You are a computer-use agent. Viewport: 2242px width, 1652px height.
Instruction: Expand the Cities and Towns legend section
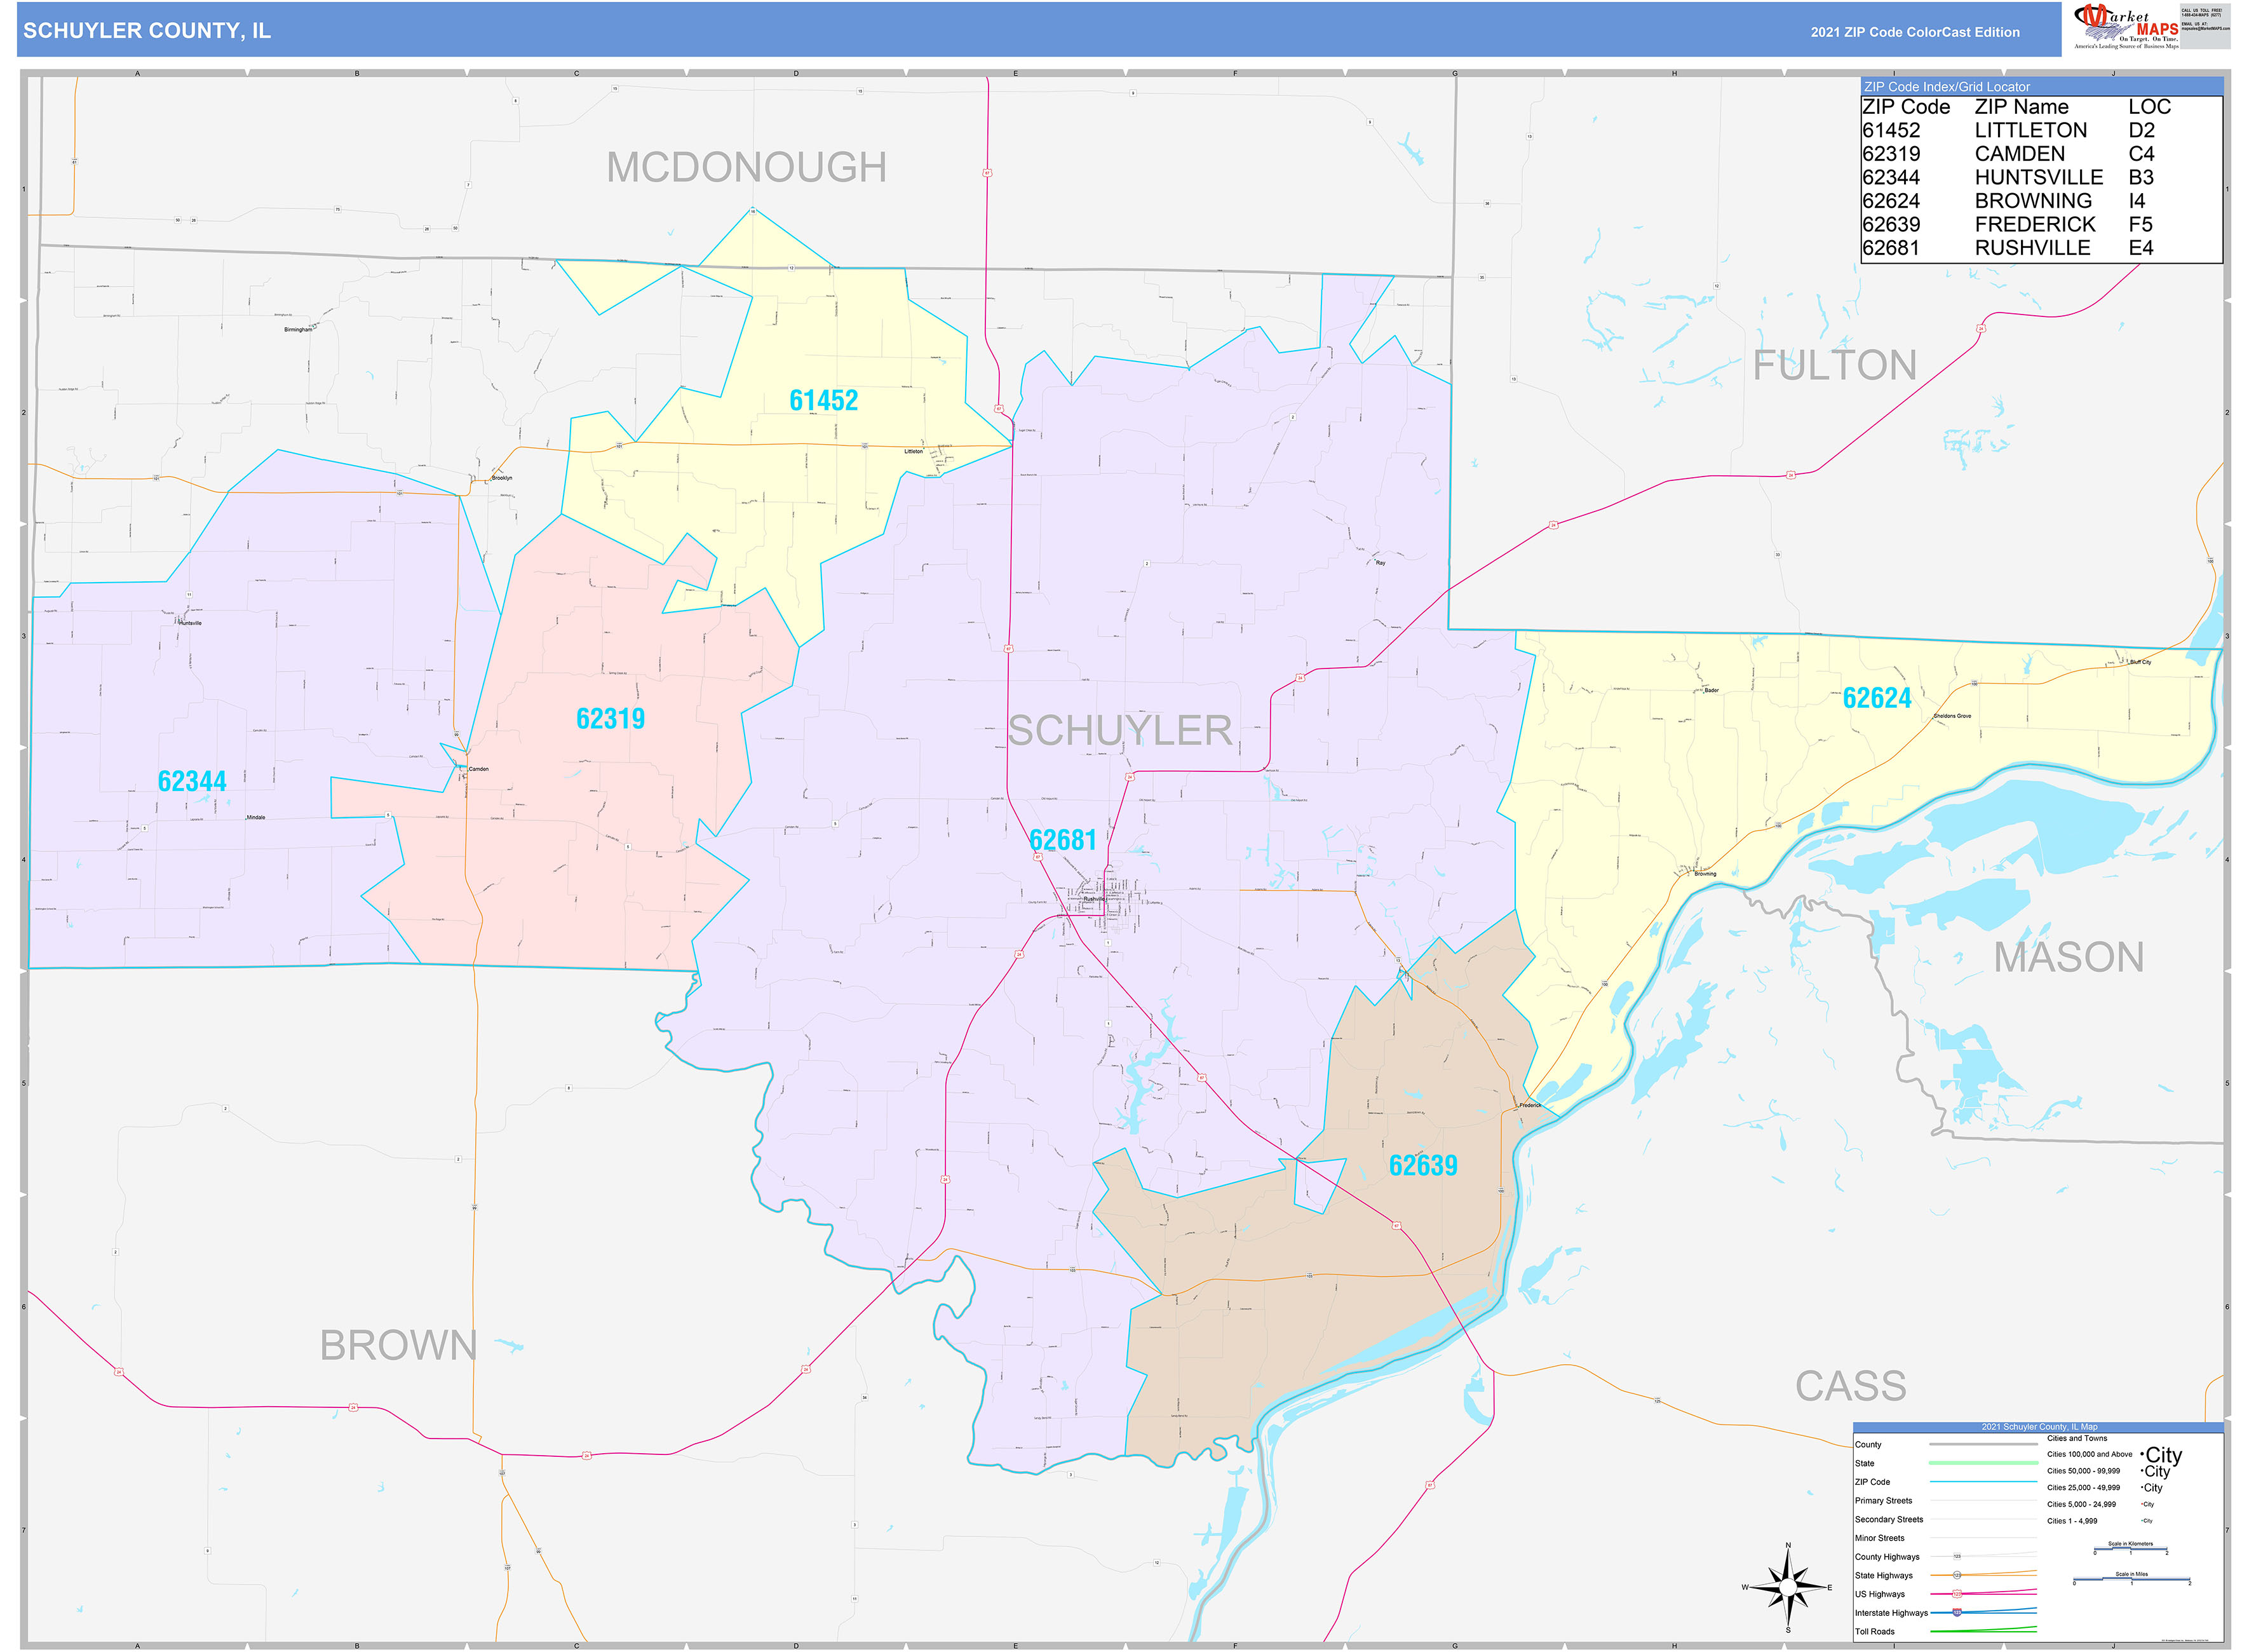click(x=2077, y=1439)
